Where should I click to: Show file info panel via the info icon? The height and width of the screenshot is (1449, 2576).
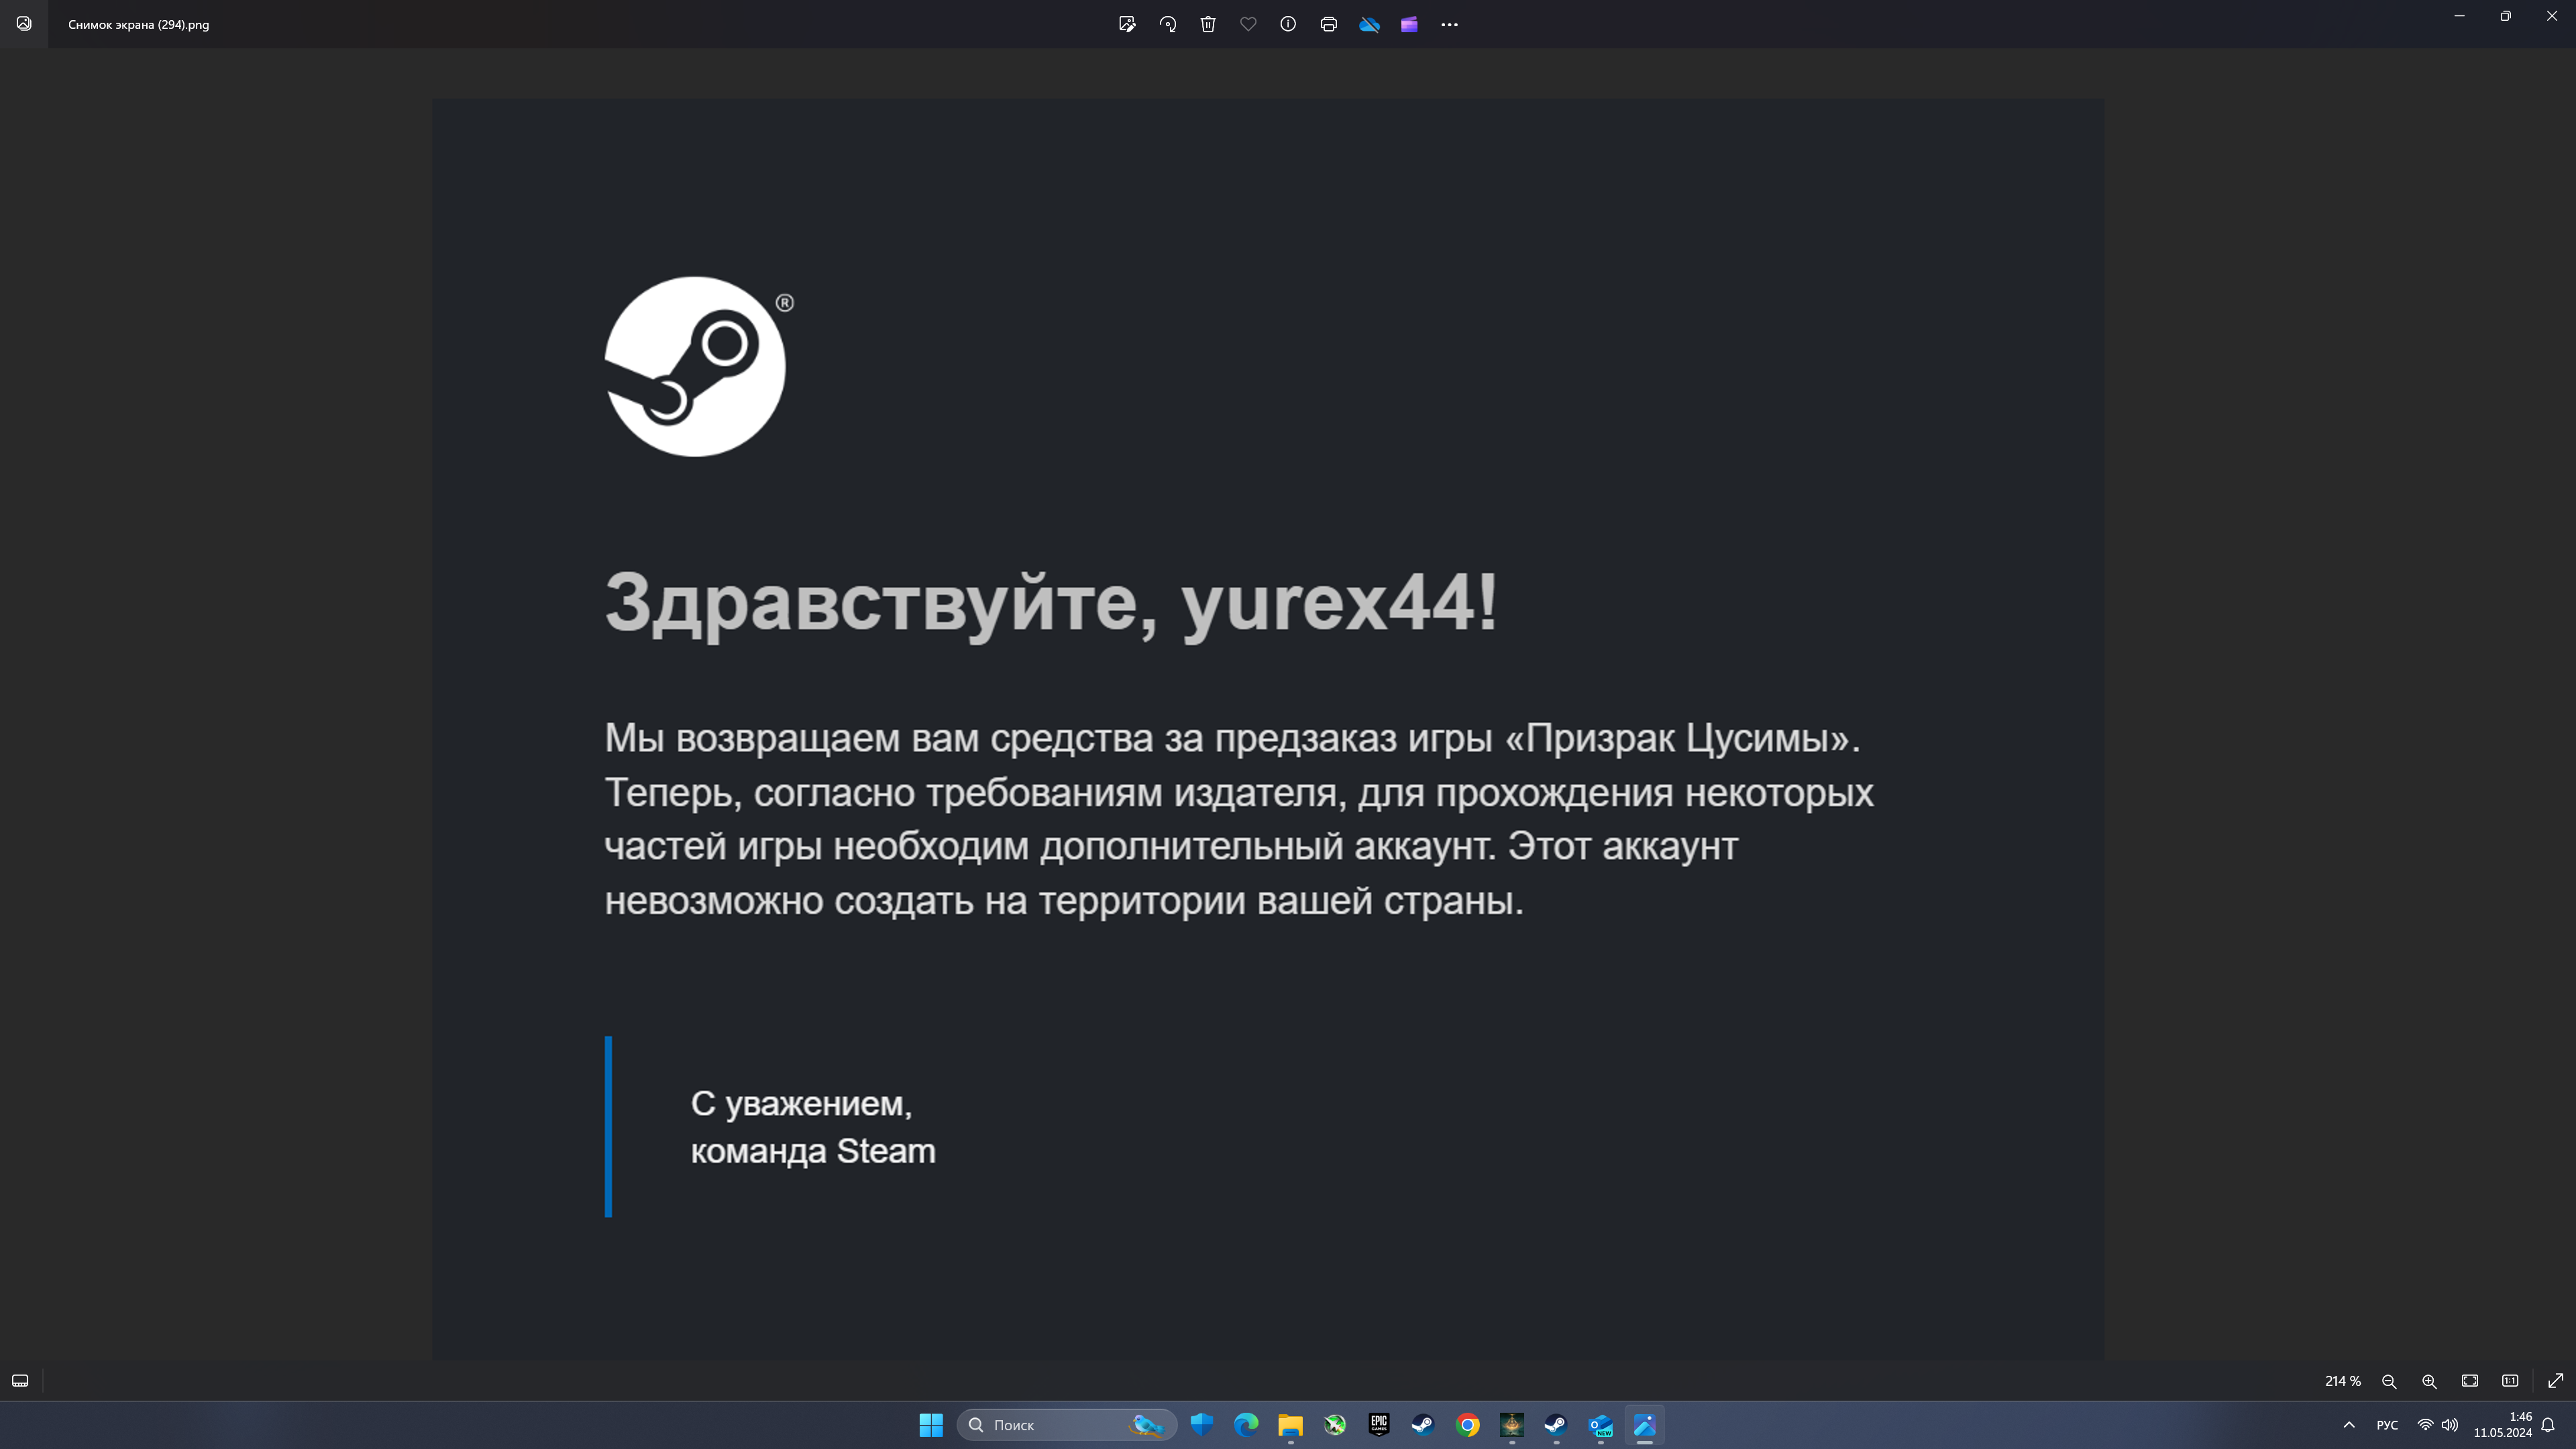(1288, 24)
